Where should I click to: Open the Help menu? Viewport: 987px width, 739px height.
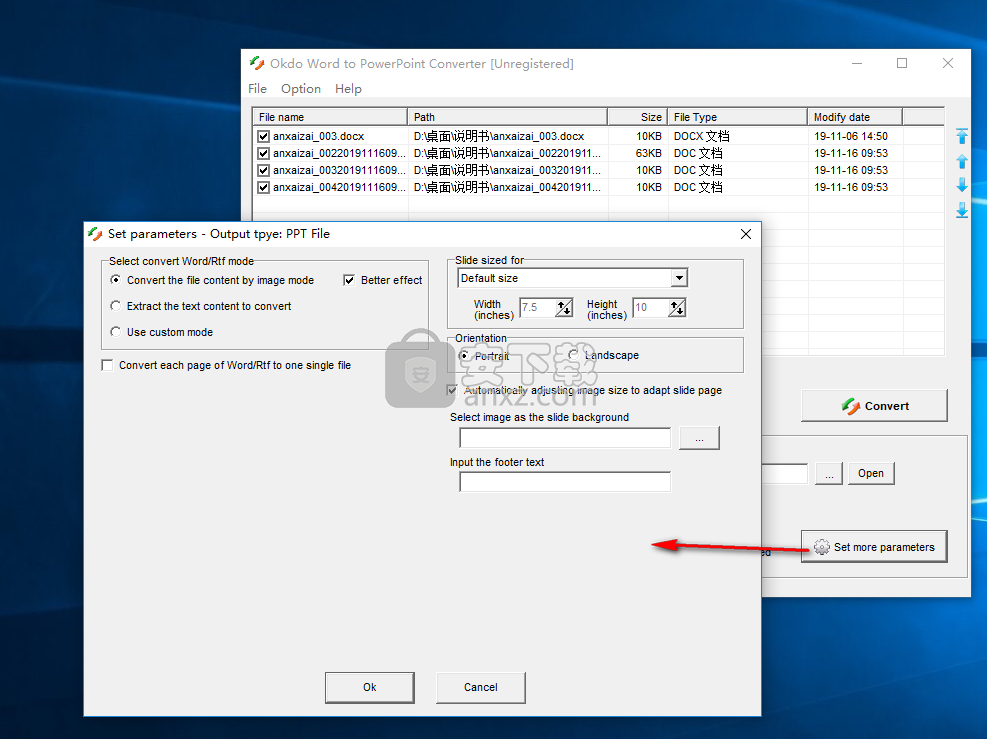[x=348, y=89]
